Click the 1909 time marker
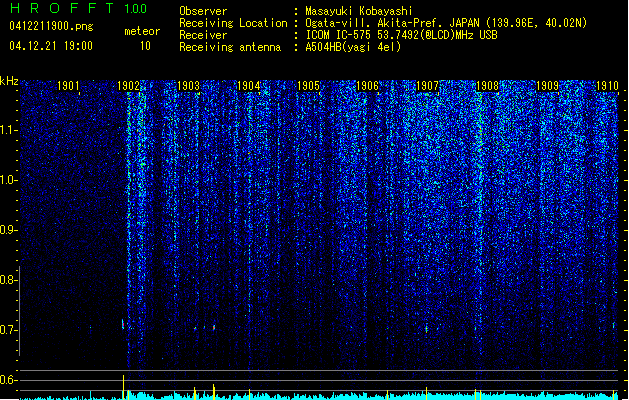 tap(548, 85)
